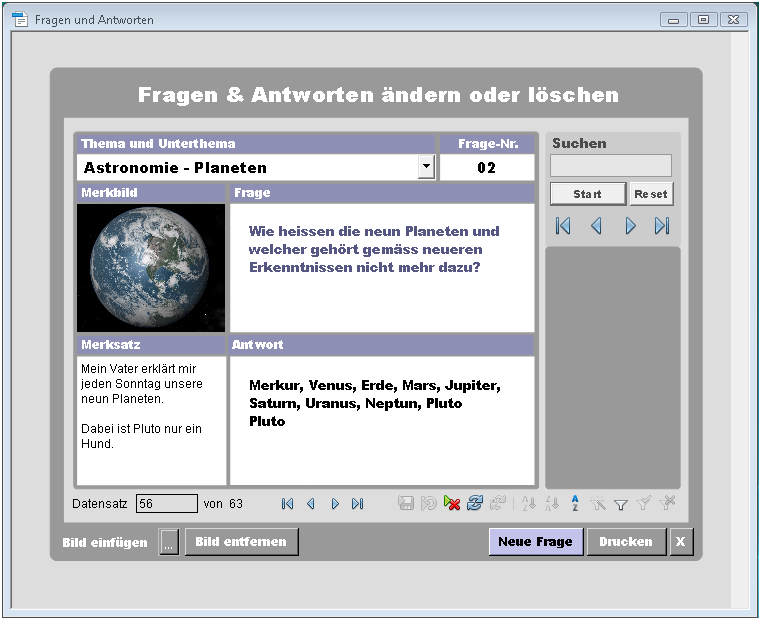The width and height of the screenshot is (761, 620).
Task: Go to previous record in bottom navigation
Action: click(310, 504)
